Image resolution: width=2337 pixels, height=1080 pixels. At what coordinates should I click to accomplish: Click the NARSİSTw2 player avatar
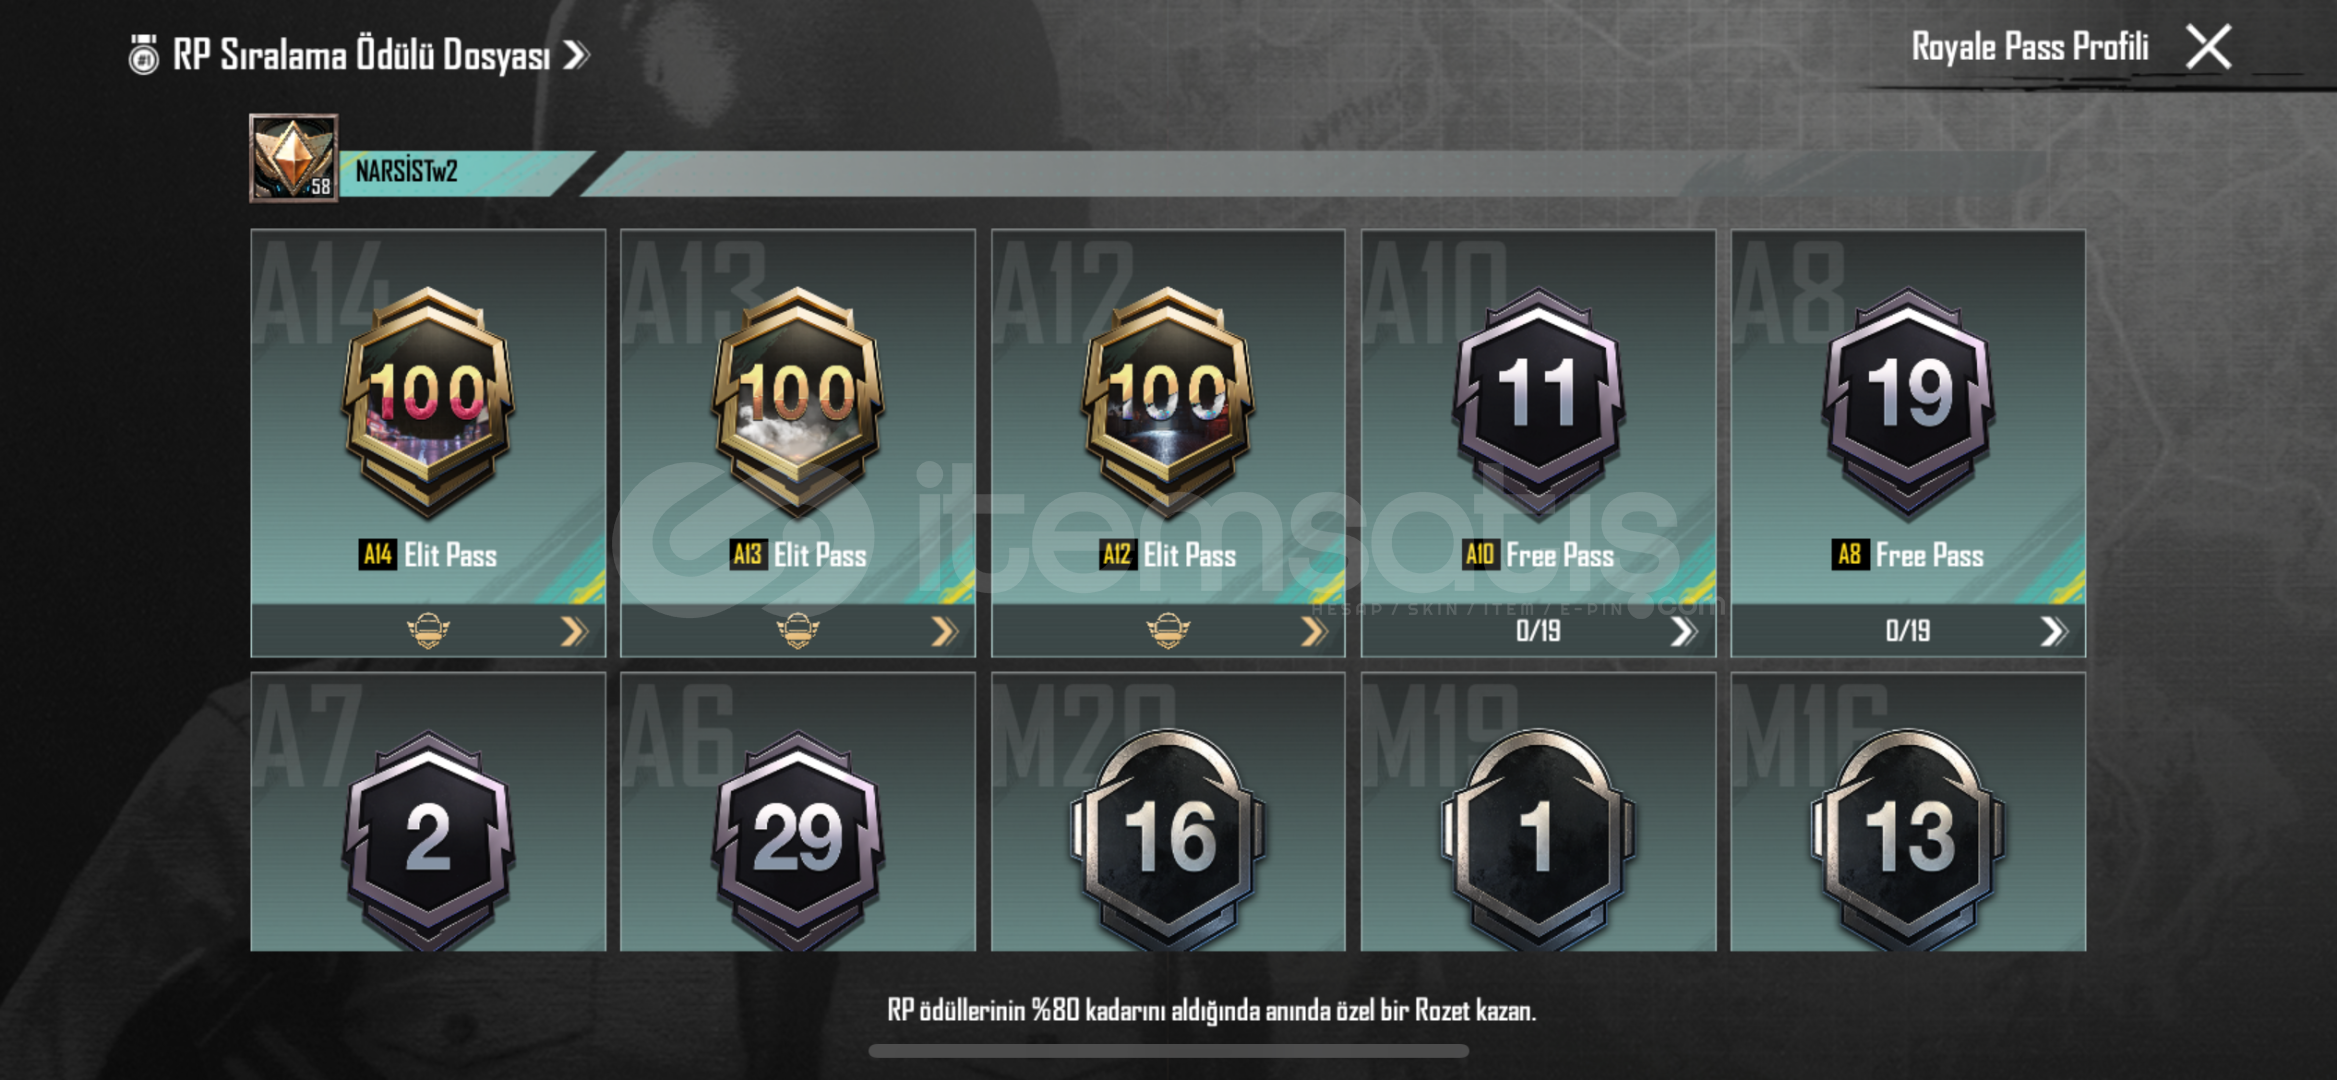pyautogui.click(x=293, y=158)
